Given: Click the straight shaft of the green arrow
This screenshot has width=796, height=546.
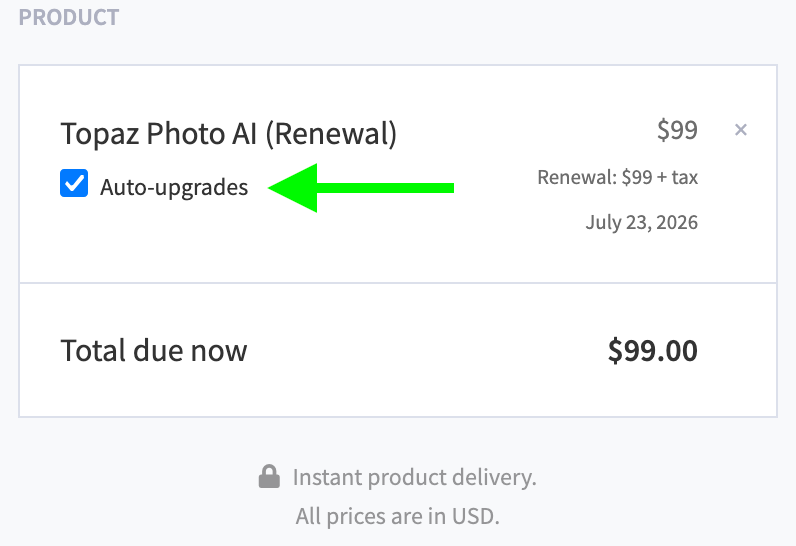Looking at the screenshot, I should click(x=386, y=188).
